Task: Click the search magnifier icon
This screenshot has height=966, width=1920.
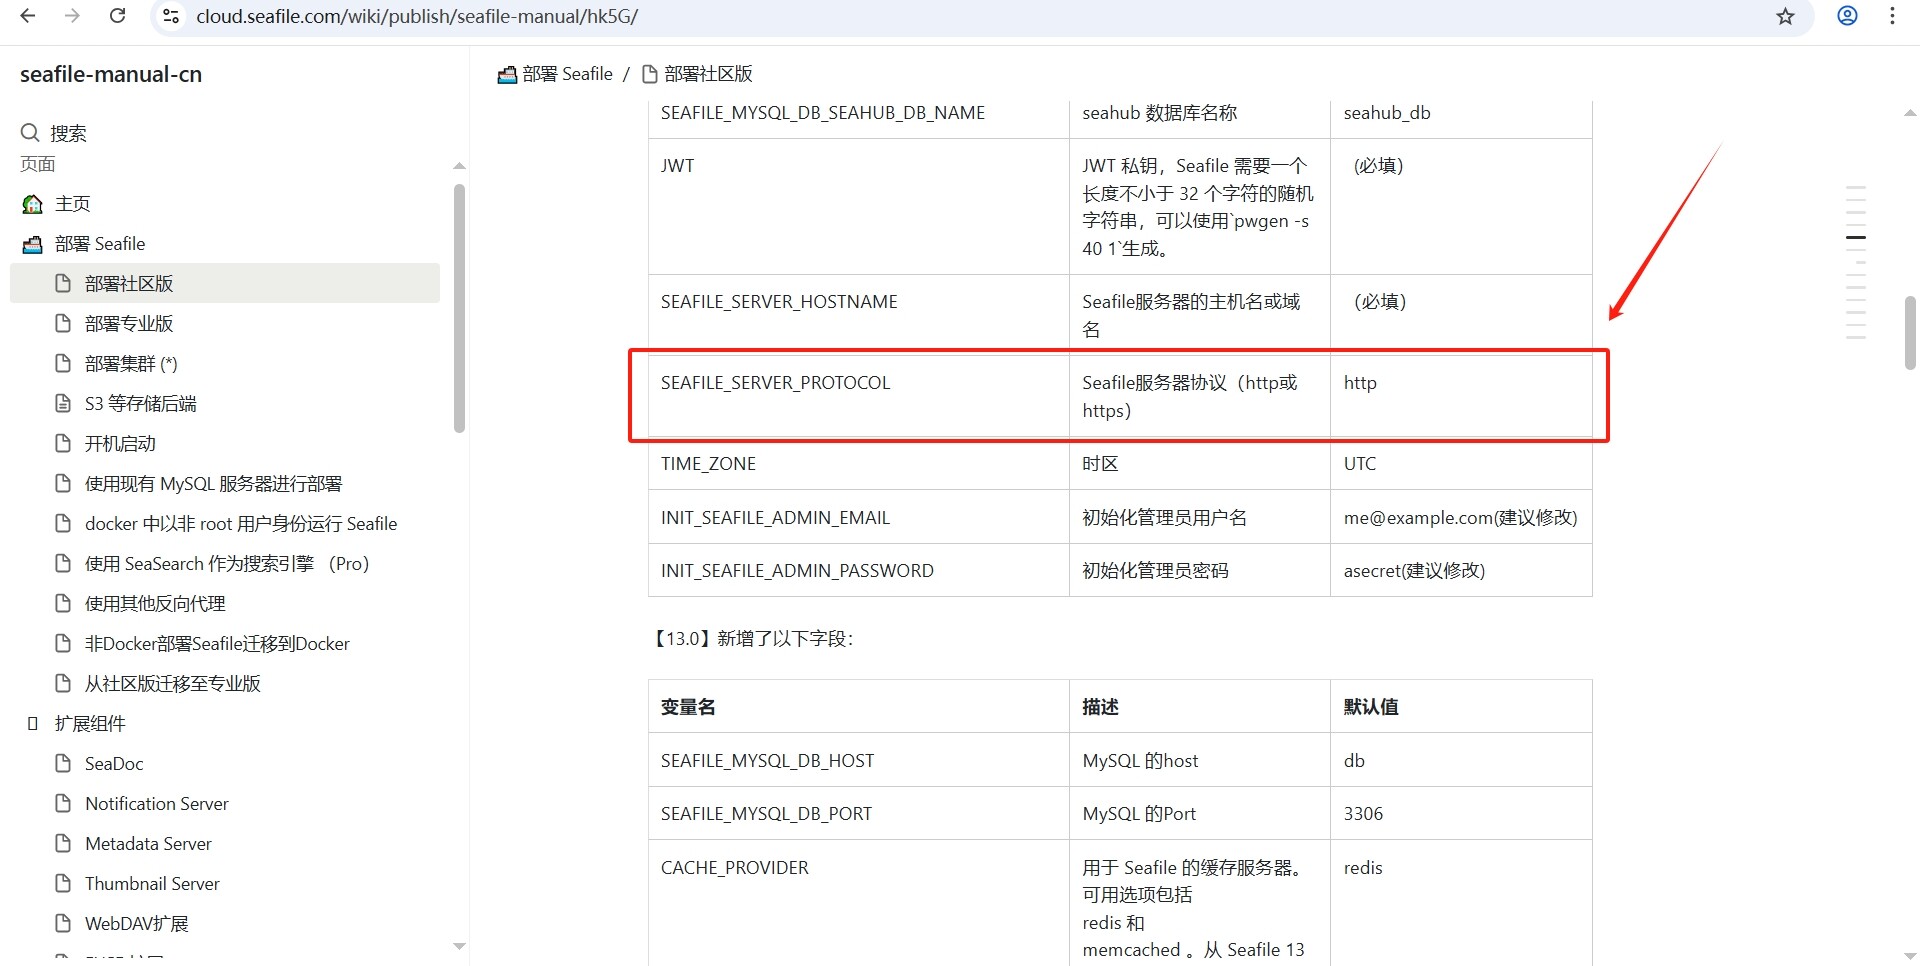Action: coord(30,133)
